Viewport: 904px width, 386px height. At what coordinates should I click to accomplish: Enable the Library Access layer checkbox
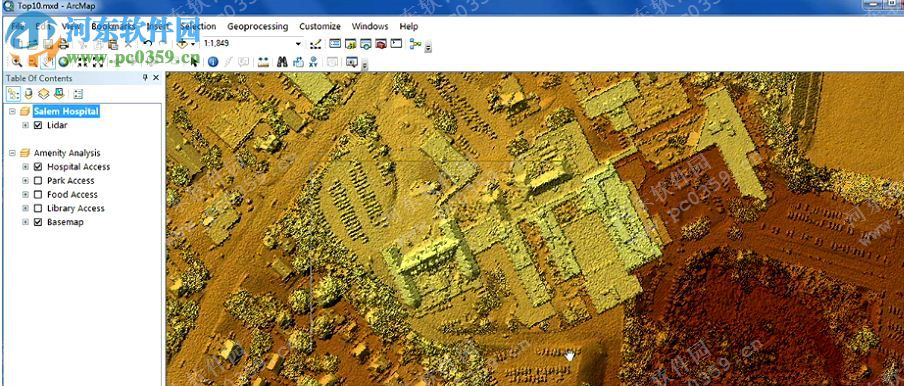[x=38, y=208]
